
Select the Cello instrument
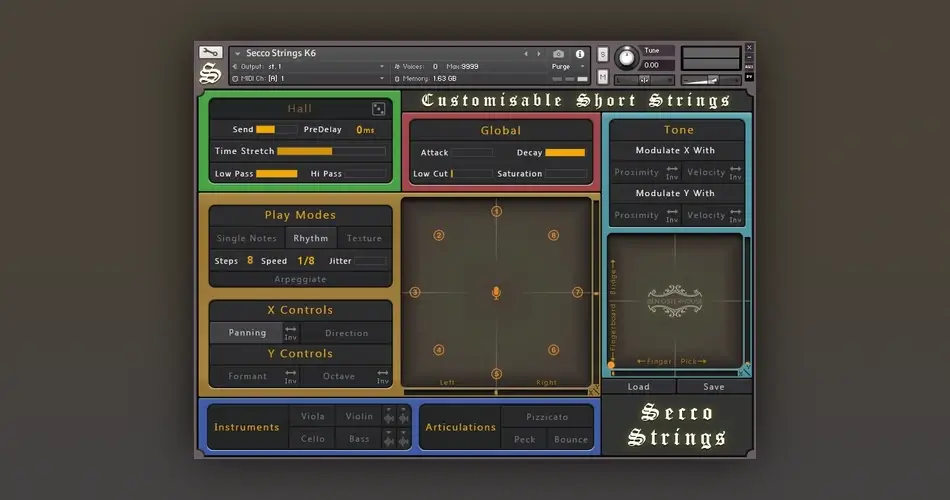point(313,439)
